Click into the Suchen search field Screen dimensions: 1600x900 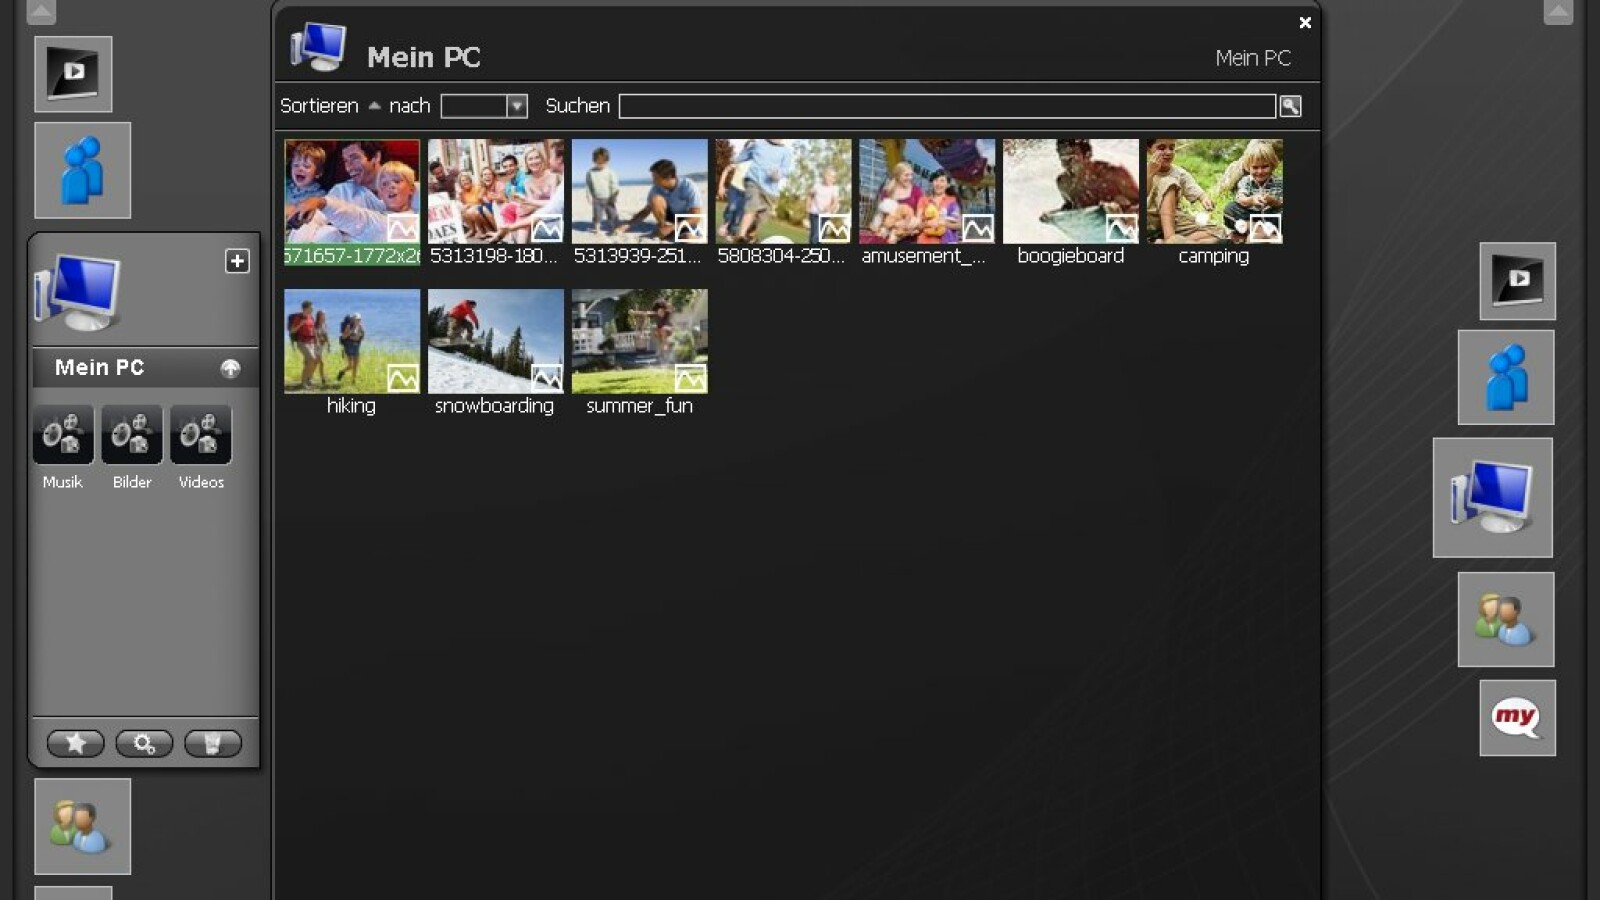[946, 106]
